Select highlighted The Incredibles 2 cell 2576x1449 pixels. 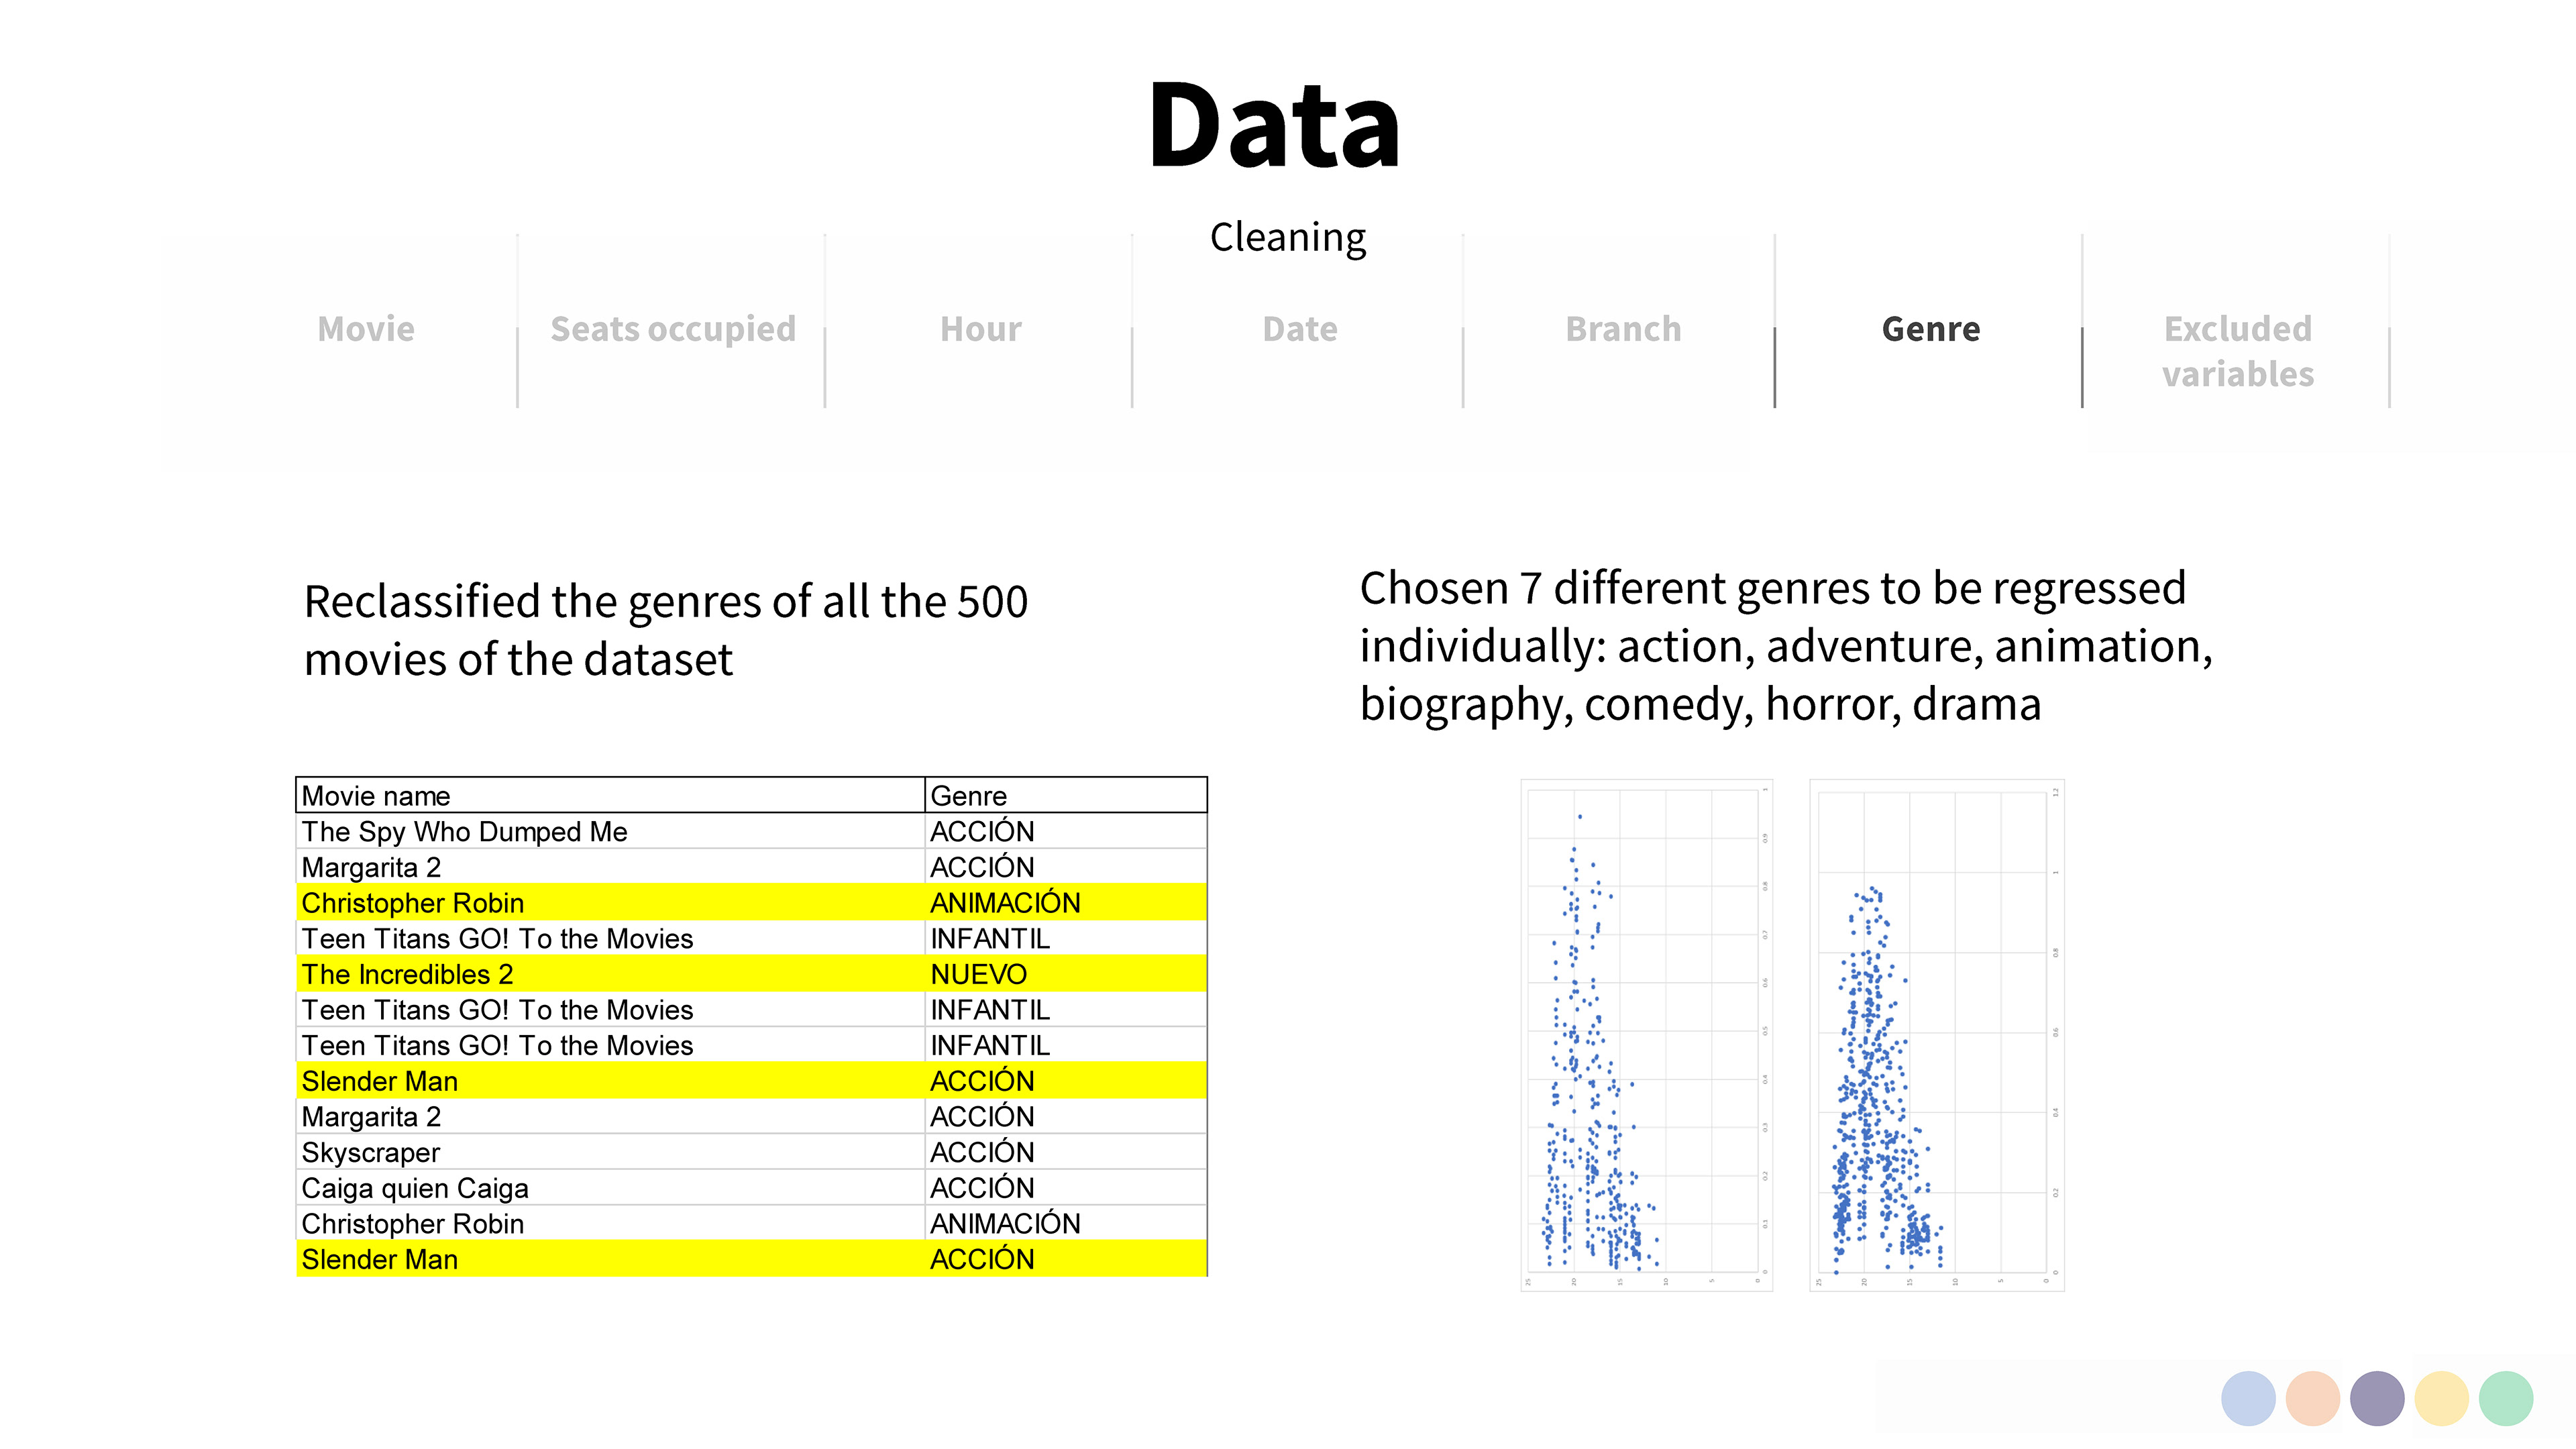pos(610,974)
